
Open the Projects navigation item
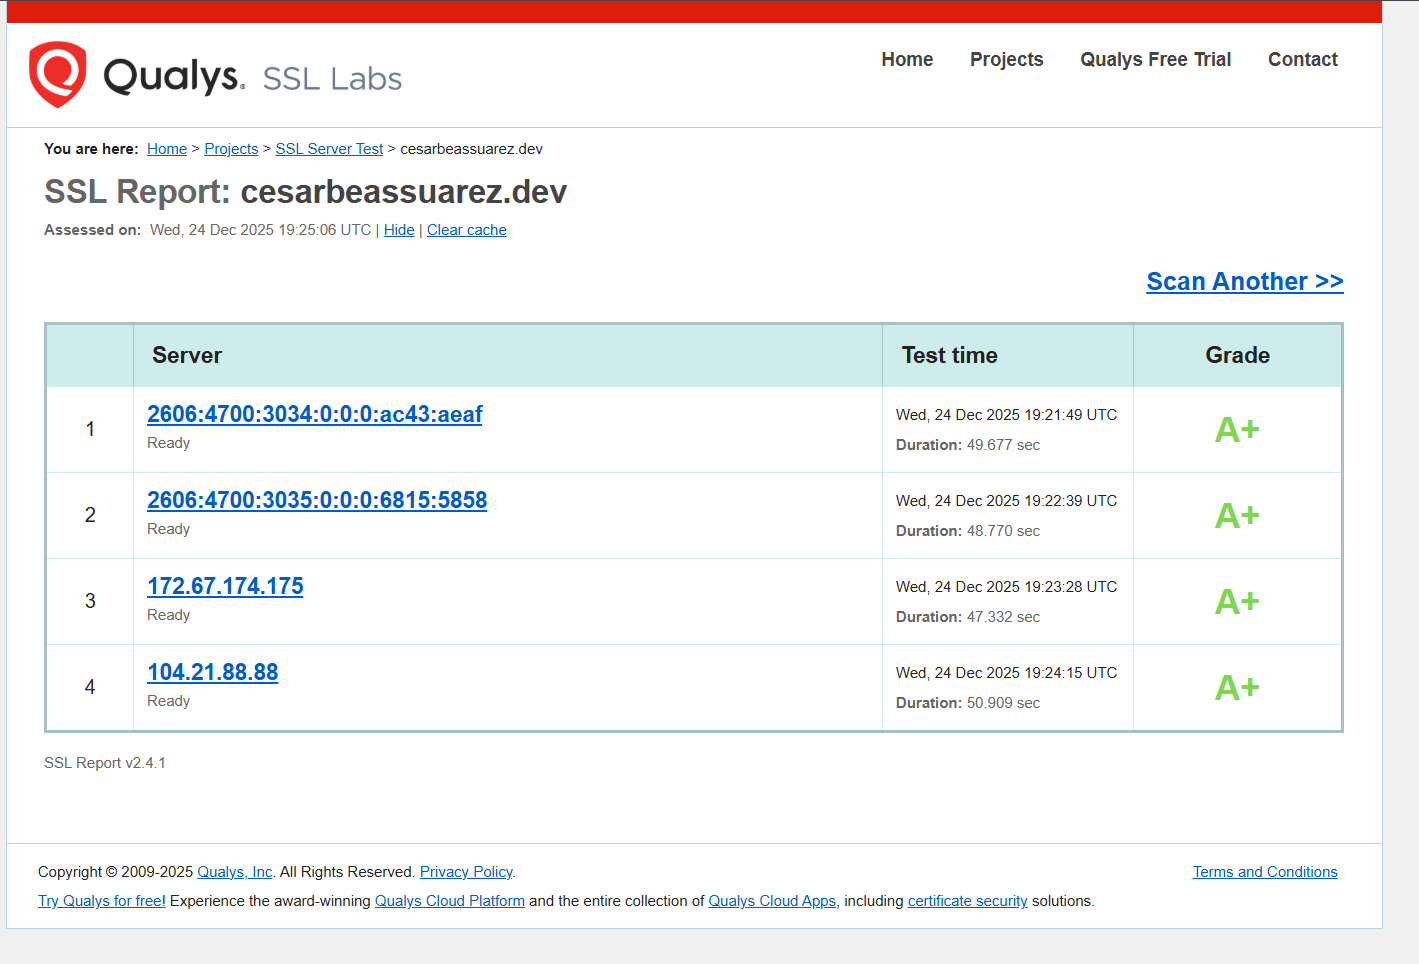(1006, 59)
